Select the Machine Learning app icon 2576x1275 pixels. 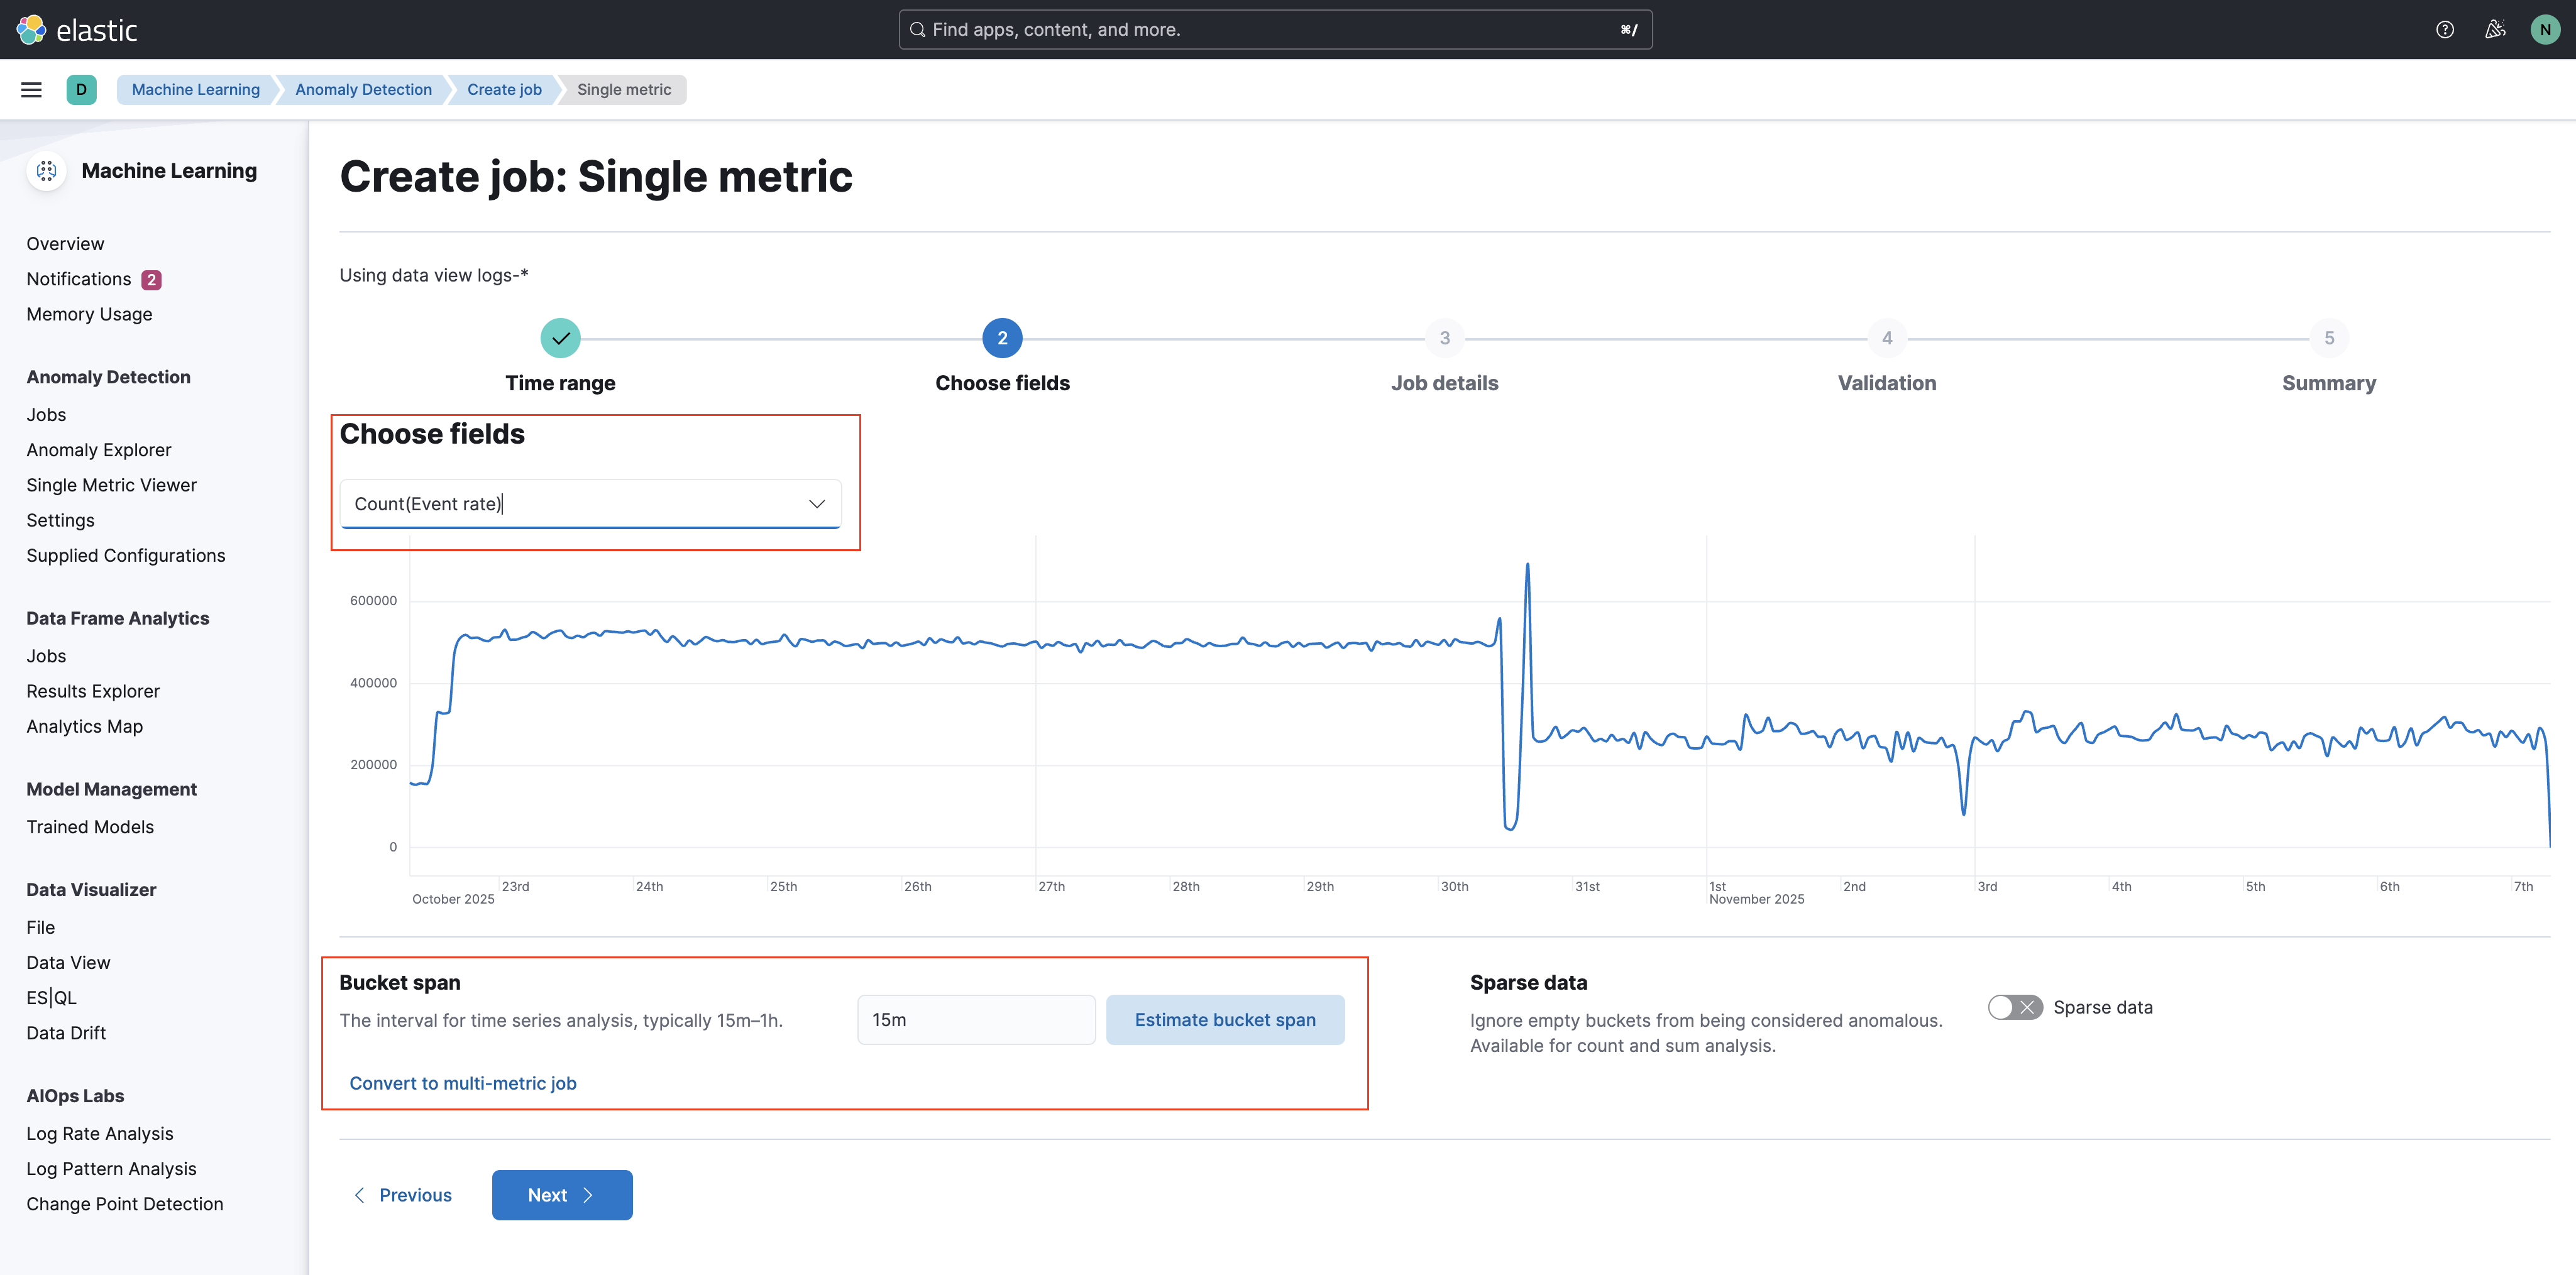tap(46, 170)
